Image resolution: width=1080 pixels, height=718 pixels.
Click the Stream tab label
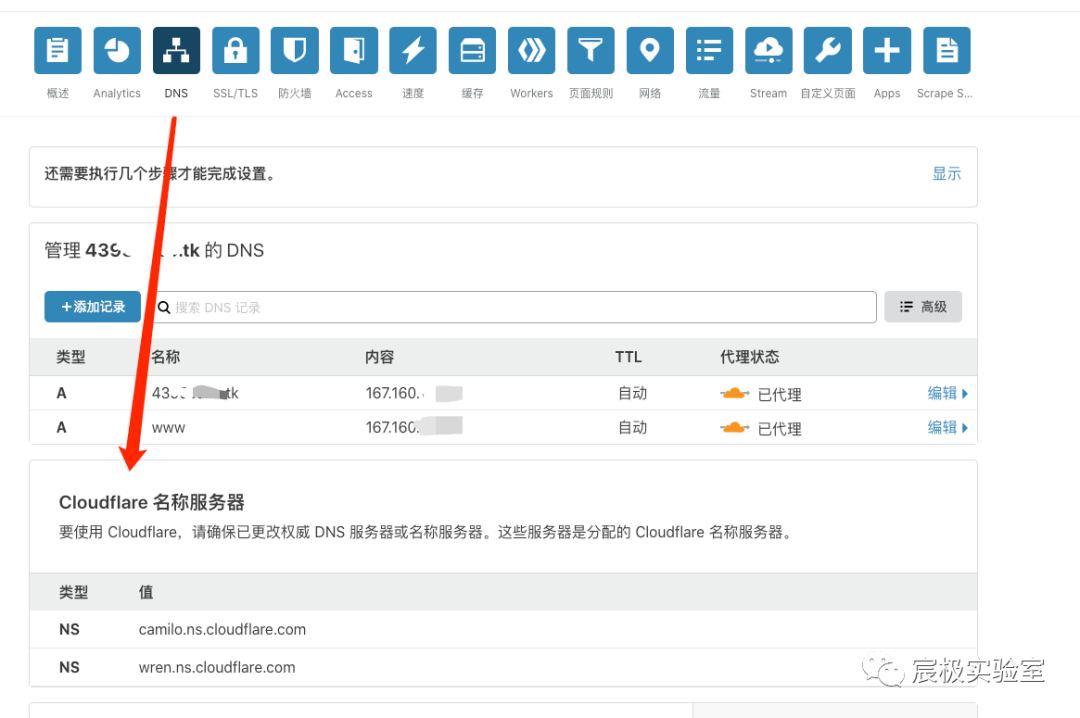(769, 93)
